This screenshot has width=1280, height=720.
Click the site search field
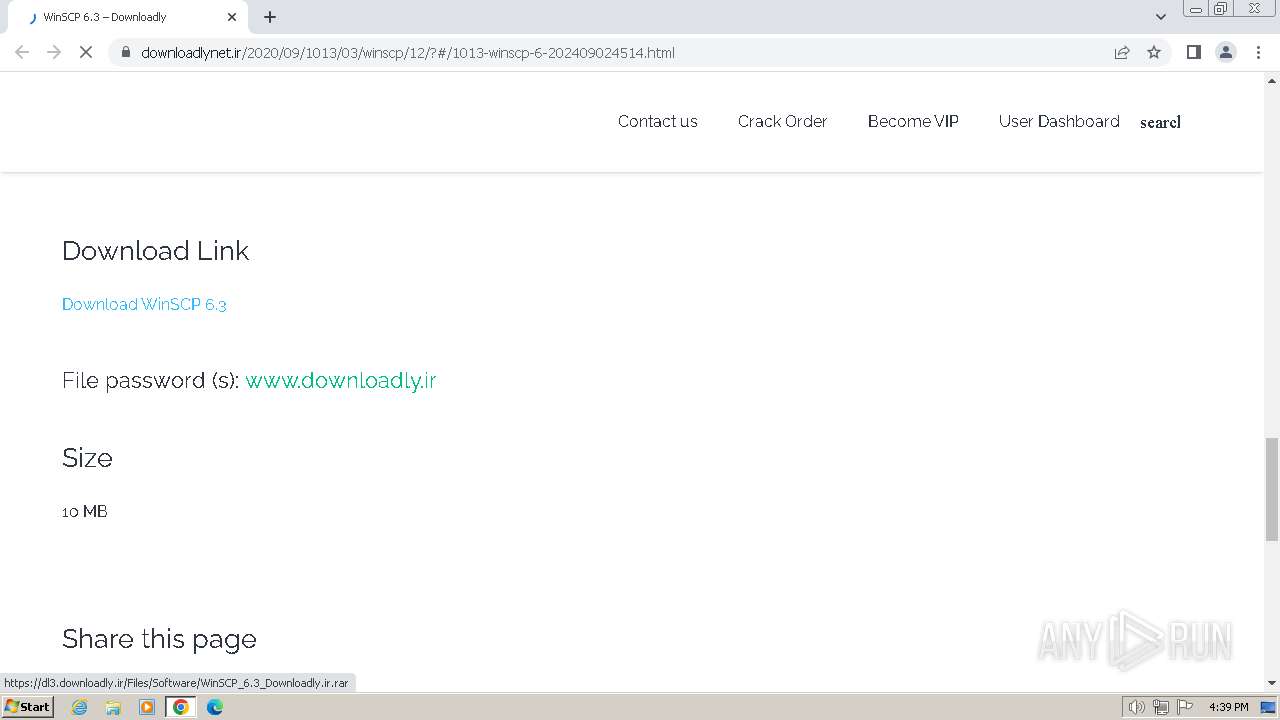(1160, 122)
